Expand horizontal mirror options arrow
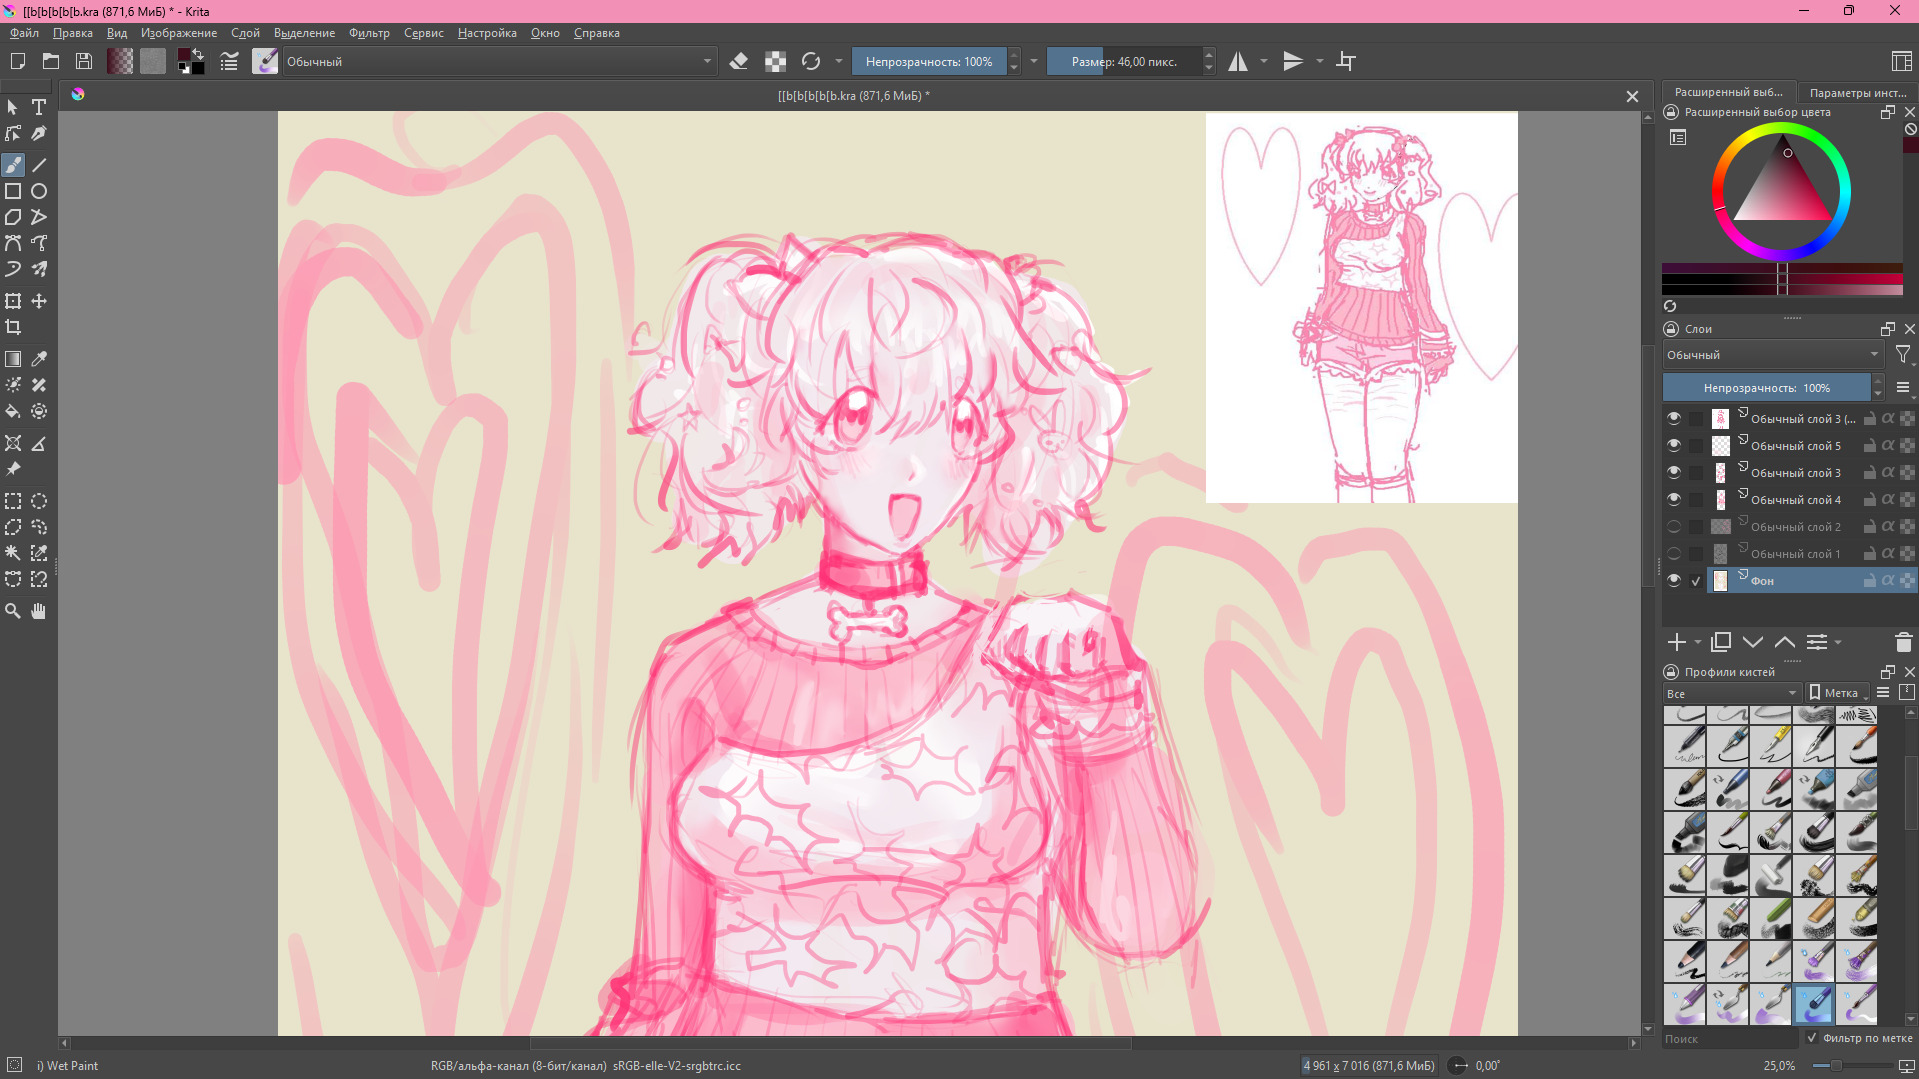This screenshot has width=1919, height=1079. (1264, 61)
